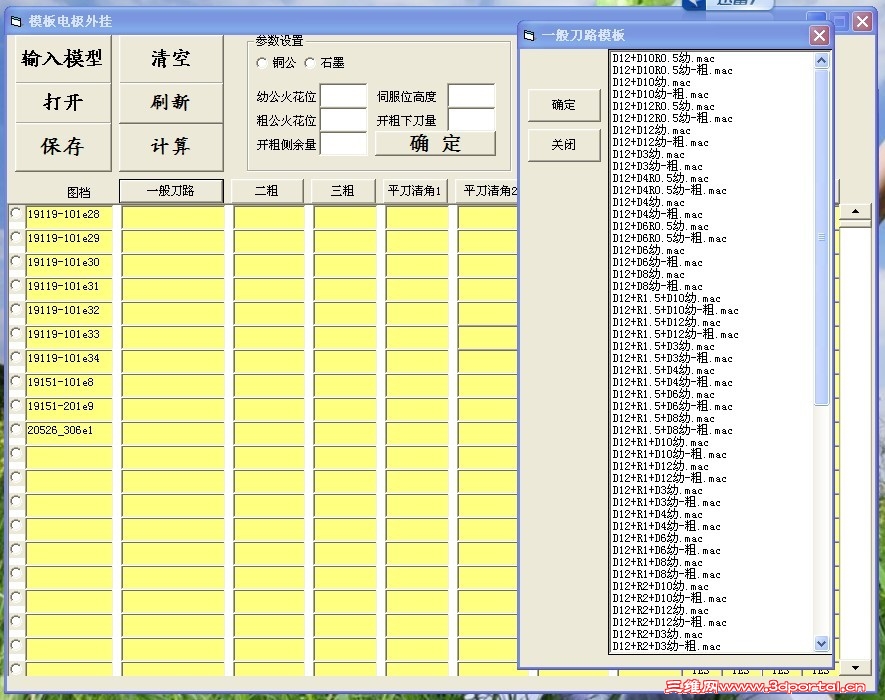Click main window scroll down arrow
Image resolution: width=885 pixels, height=700 pixels.
click(856, 668)
